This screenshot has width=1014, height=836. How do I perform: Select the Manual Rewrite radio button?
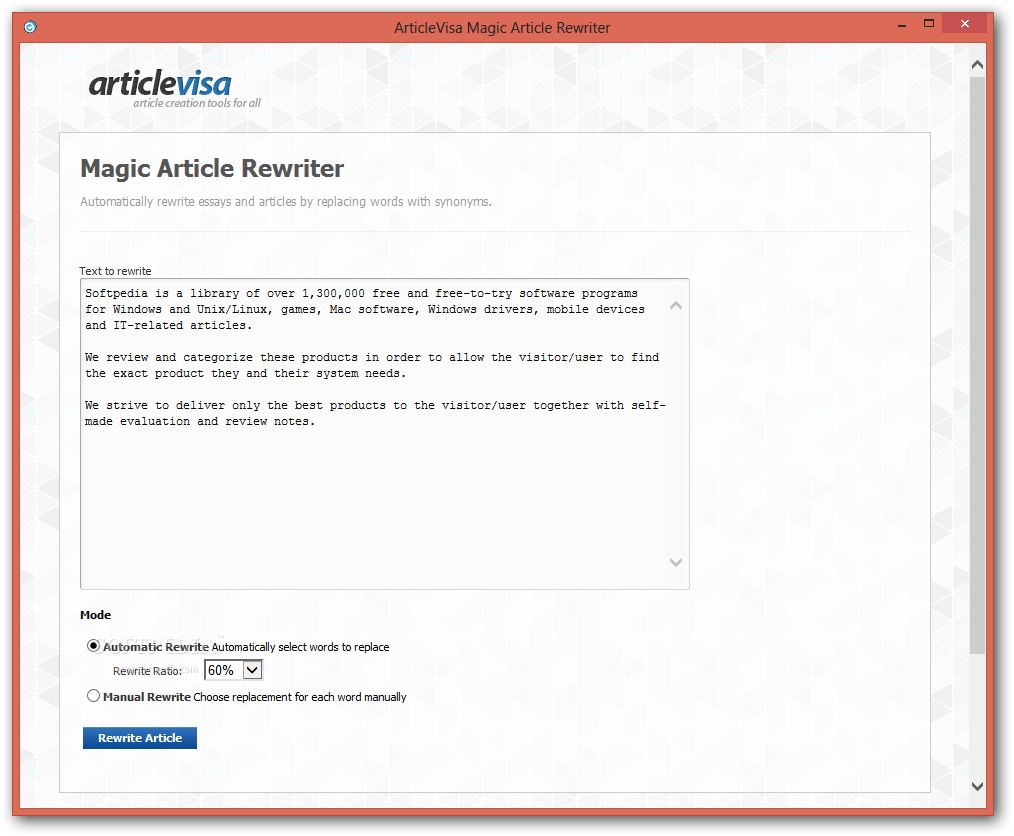[x=94, y=696]
